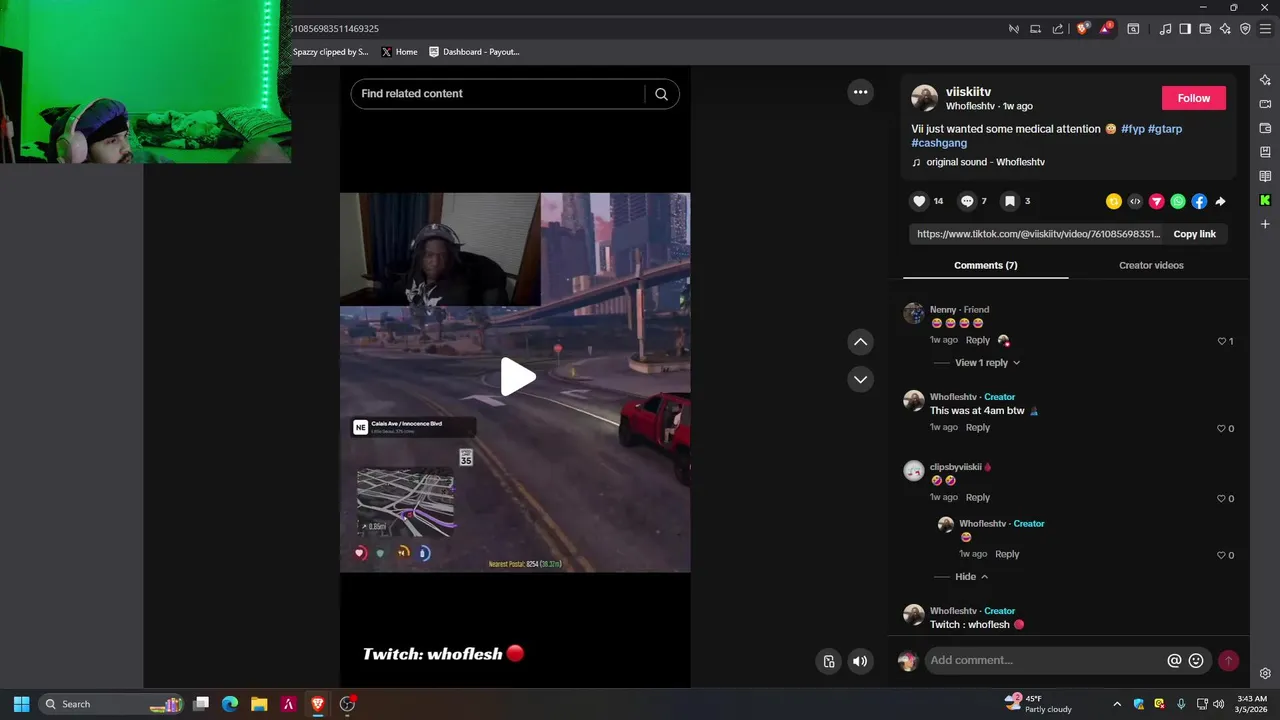Open more share options arrow
The image size is (1280, 720).
coord(1220,201)
